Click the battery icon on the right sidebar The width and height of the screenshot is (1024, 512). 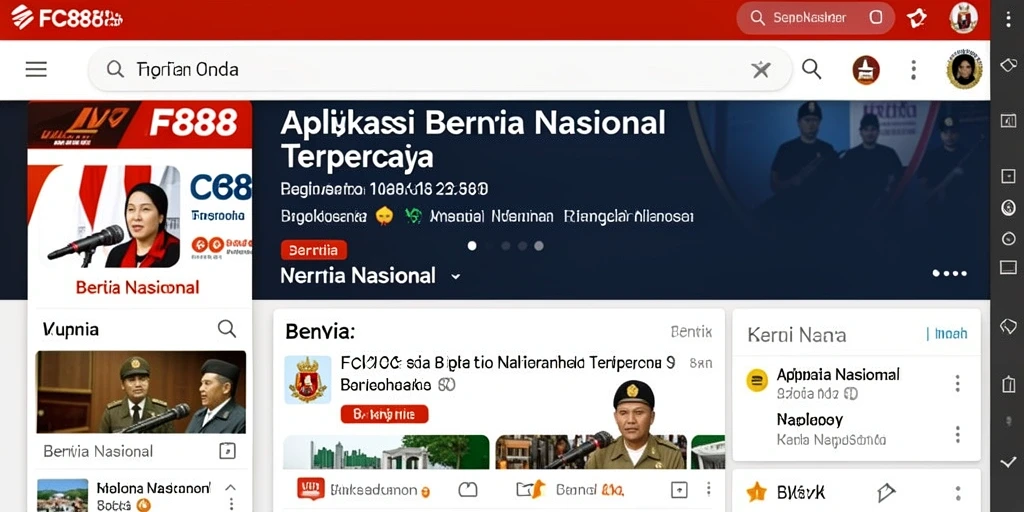1008,383
